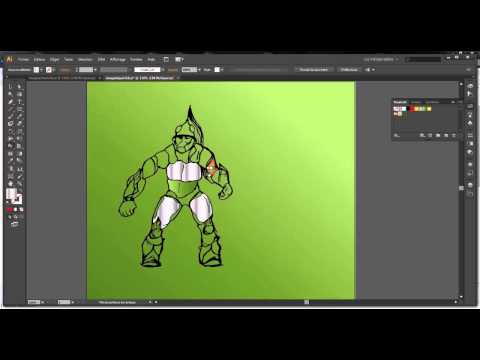Select the Mesh tool
This screenshot has width=480, height=360.
(x=10, y=154)
